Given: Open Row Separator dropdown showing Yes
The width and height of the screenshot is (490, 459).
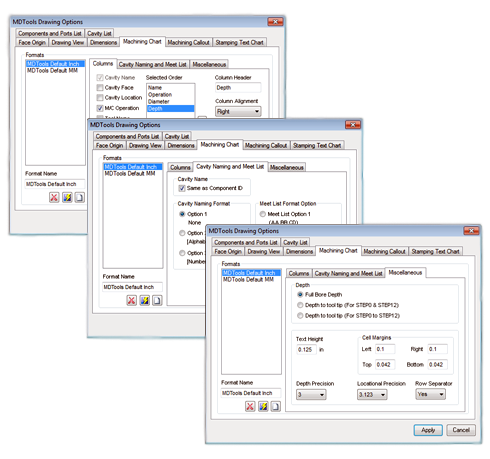Looking at the screenshot, I should coord(430,394).
